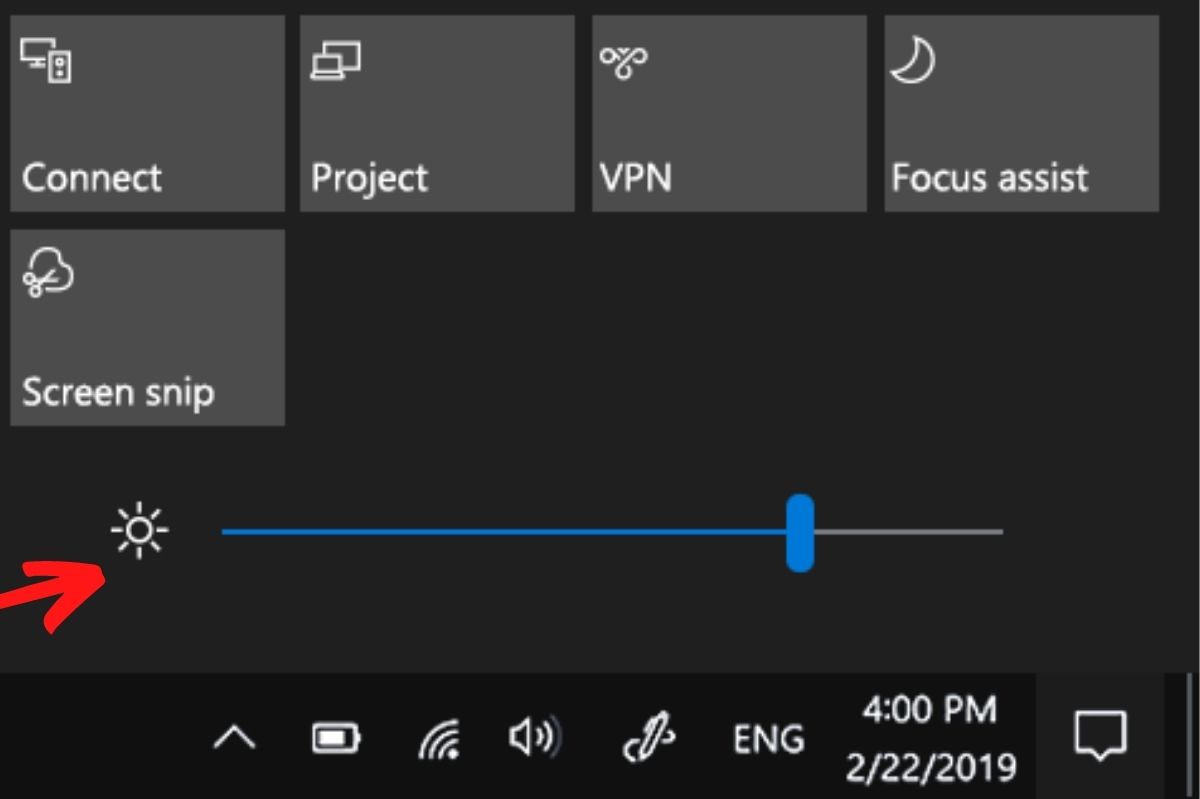Open the notifications Action Center icon

coord(1102,739)
